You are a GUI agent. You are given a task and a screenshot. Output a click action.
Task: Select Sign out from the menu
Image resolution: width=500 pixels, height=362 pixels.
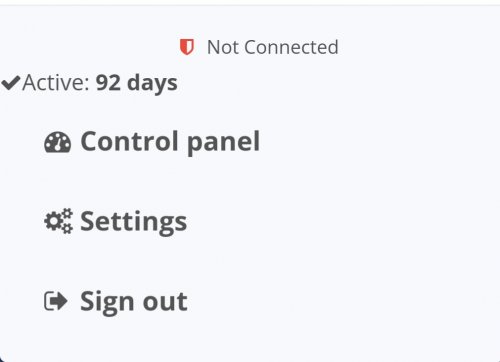116,302
